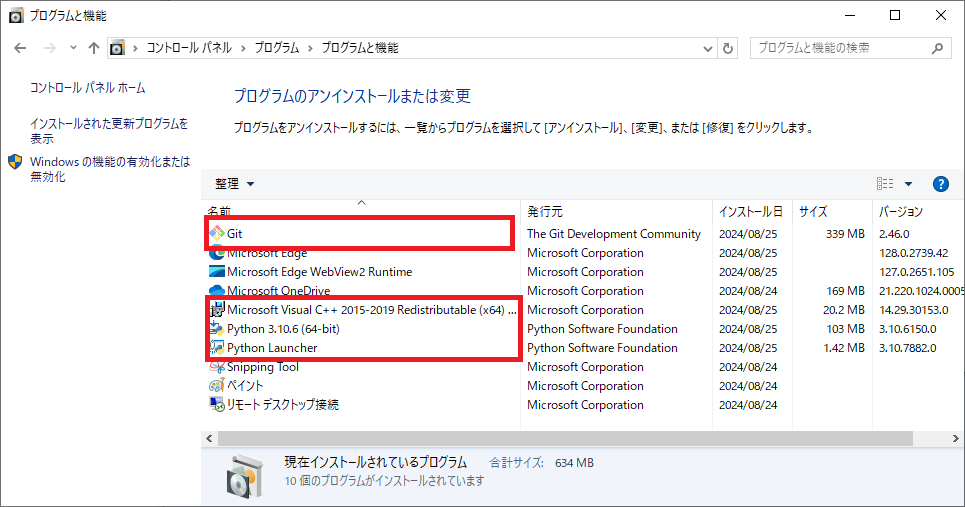Open Windows の機能の有効化または無効化 link
The image size is (965, 507).
pyautogui.click(x=109, y=169)
